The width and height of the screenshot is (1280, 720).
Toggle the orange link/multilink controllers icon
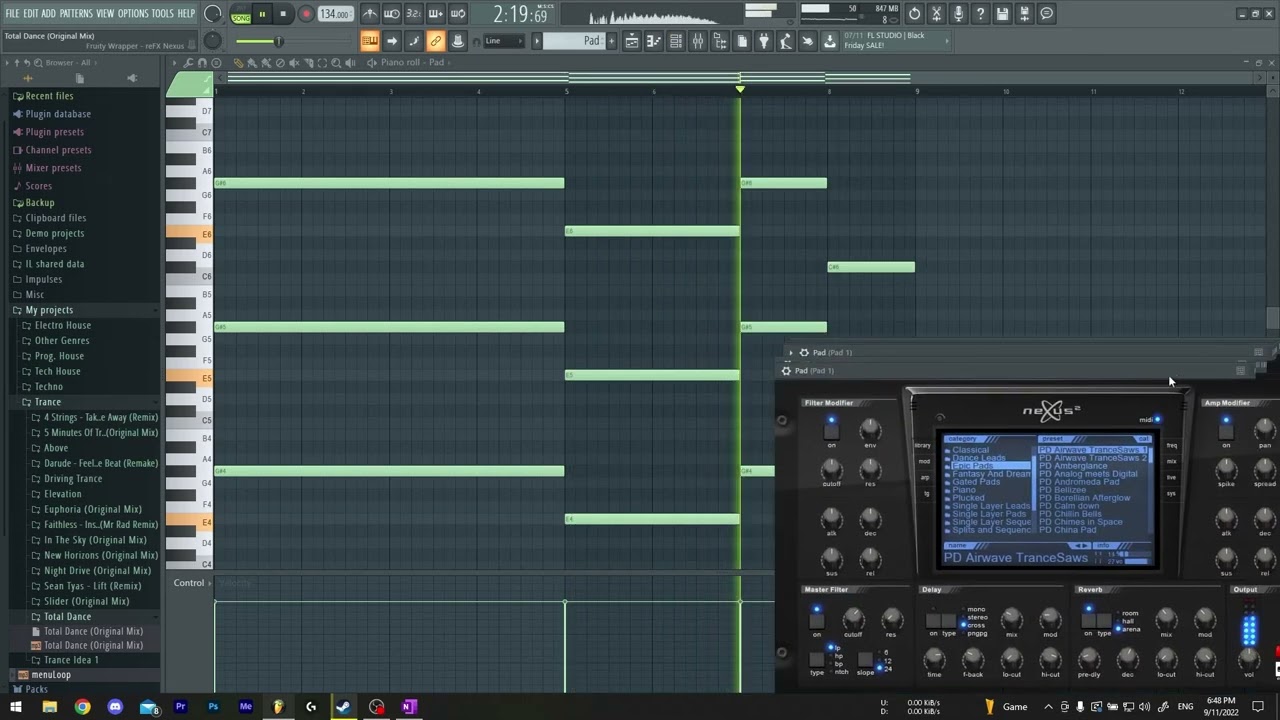tap(436, 41)
